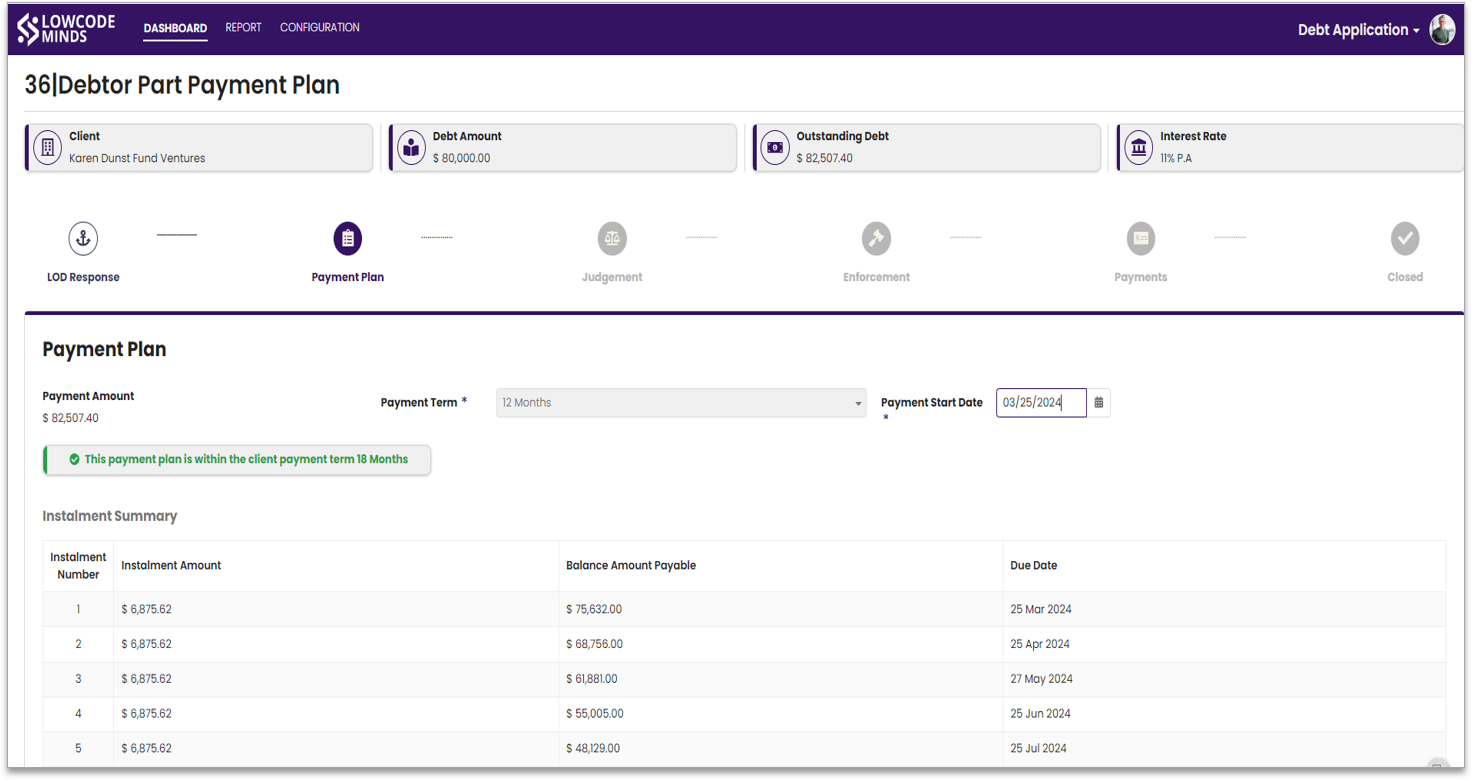Click the Instalment Summary heading
Screen dimensions: 1472x780
[x=110, y=516]
